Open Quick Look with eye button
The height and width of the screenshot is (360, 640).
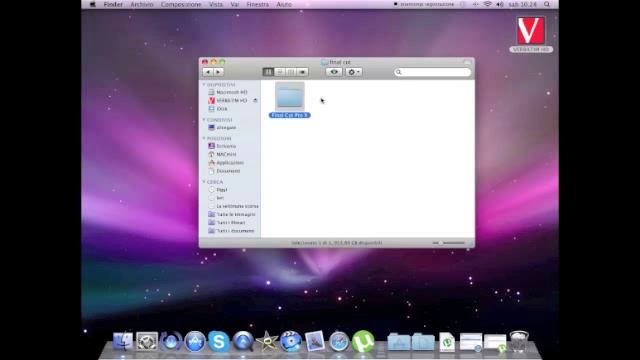click(x=334, y=72)
